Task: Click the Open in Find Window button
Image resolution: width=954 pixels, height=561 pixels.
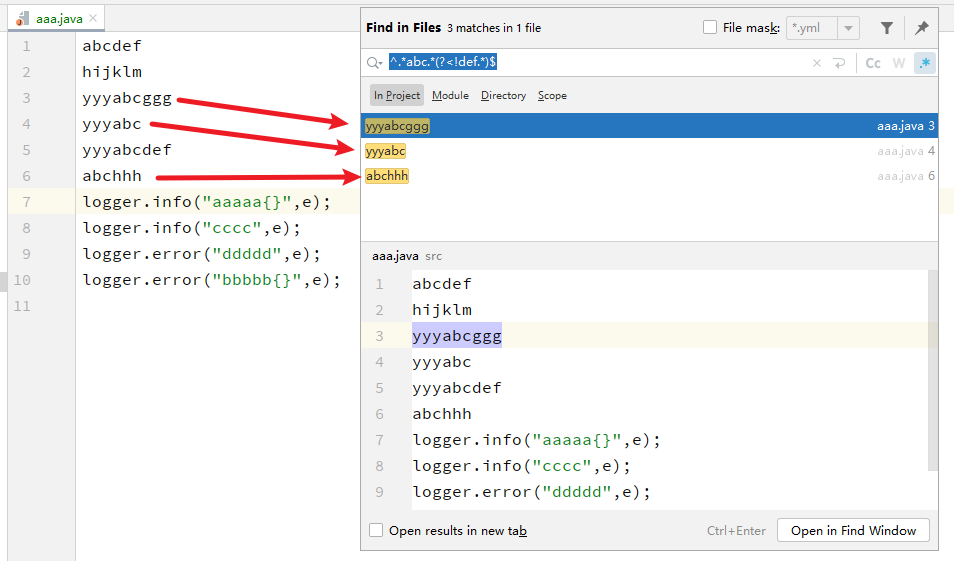Action: click(853, 531)
